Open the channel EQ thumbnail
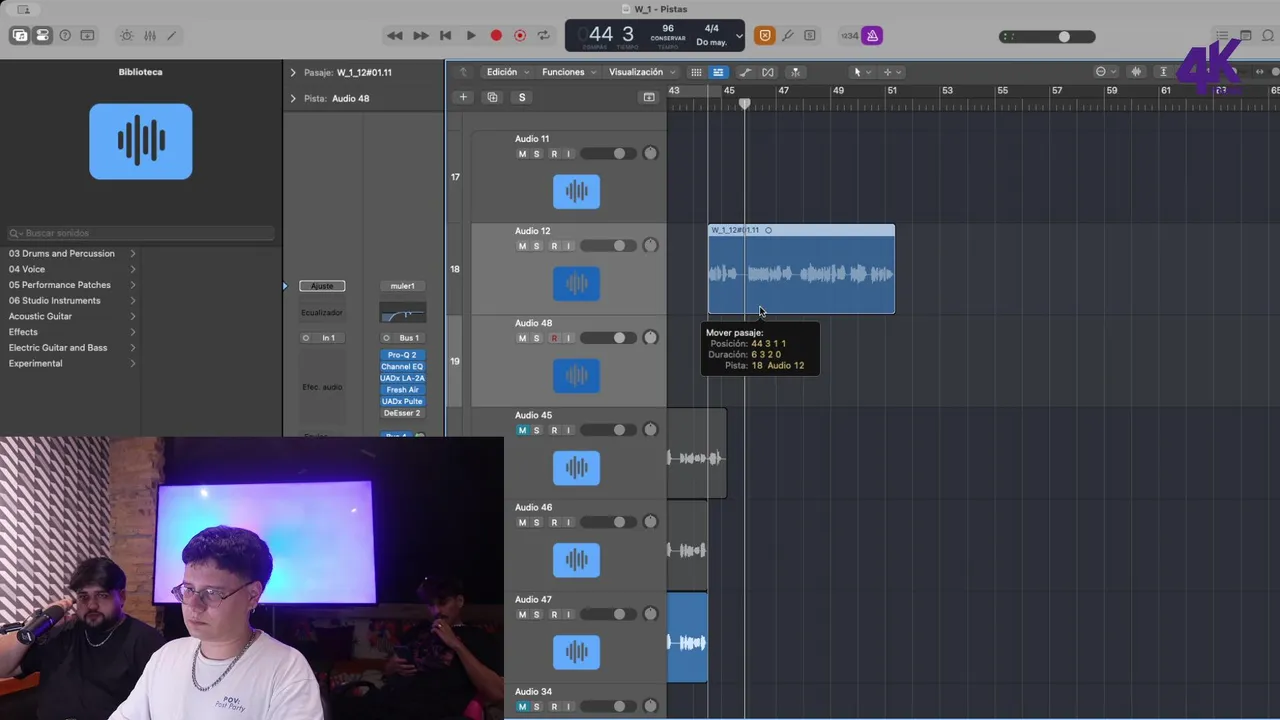This screenshot has height=720, width=1280. pyautogui.click(x=402, y=313)
